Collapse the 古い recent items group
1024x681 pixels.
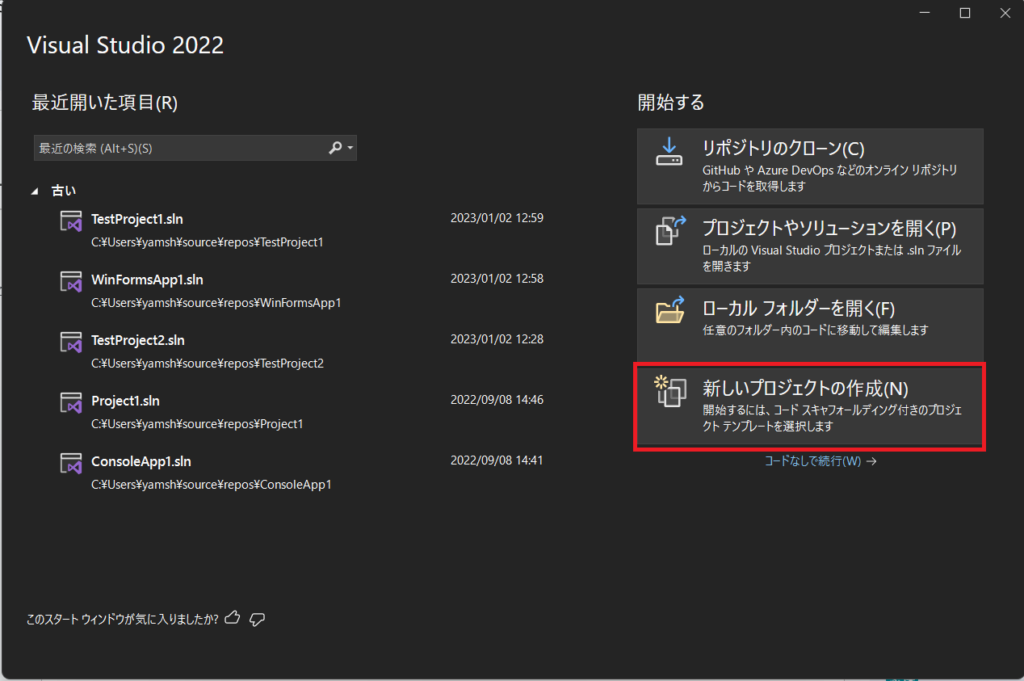[x=35, y=191]
